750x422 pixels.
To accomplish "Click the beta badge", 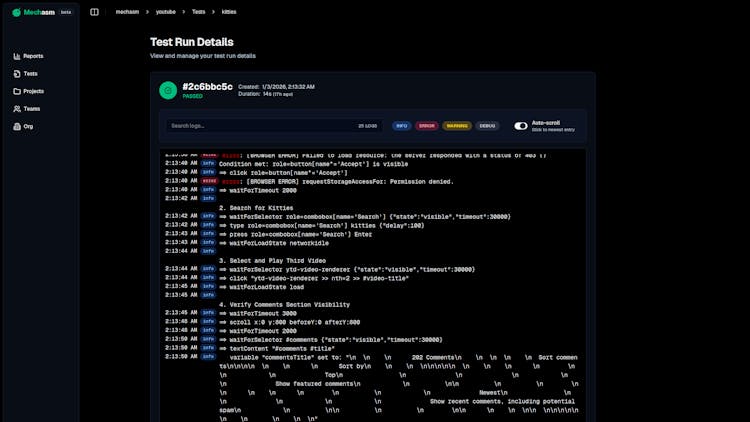I will coord(66,12).
